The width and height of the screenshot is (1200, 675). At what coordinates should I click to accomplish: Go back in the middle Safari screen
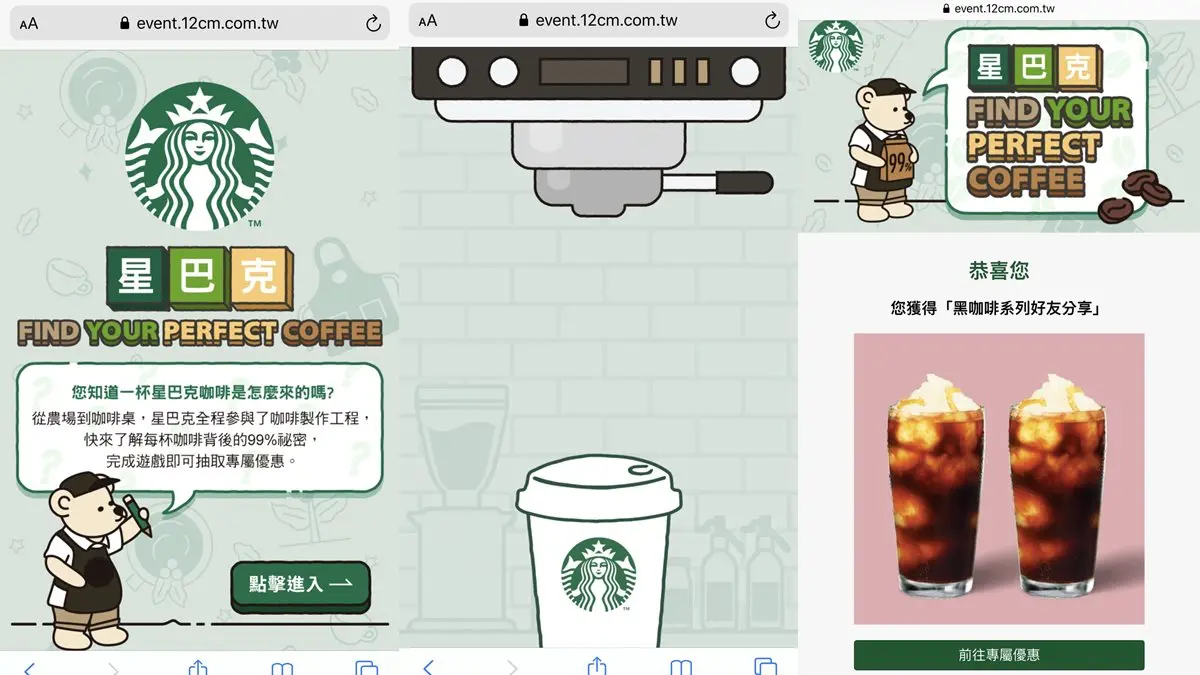coord(428,667)
